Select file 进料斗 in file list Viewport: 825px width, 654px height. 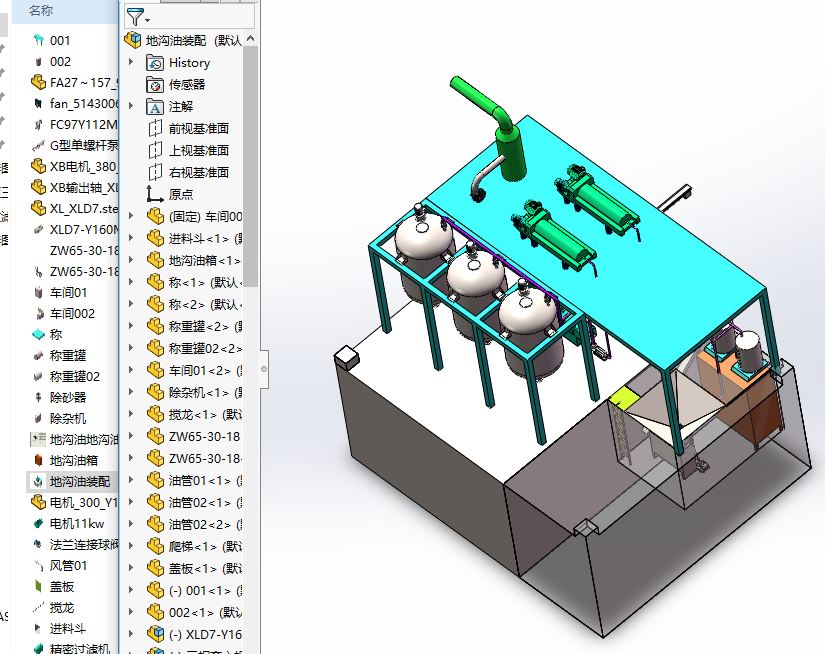(68, 629)
